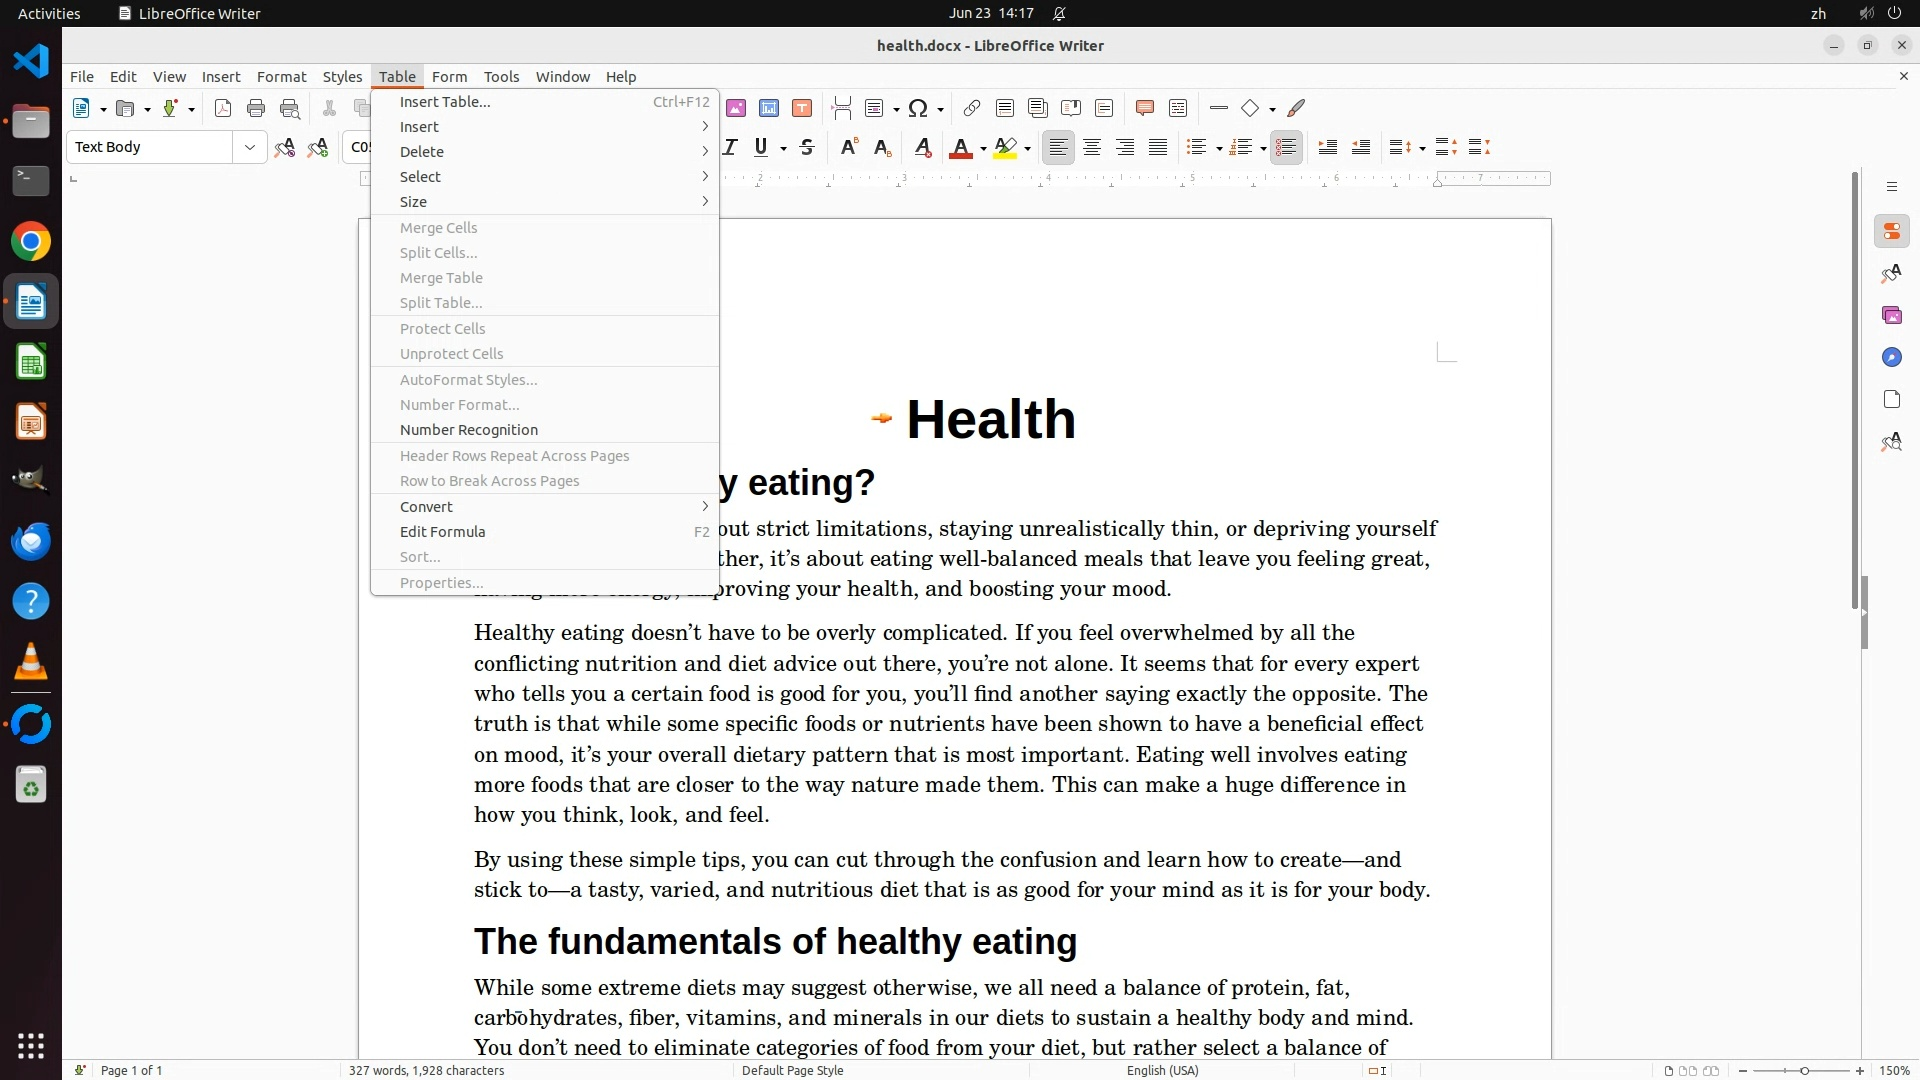Image resolution: width=1920 pixels, height=1080 pixels.
Task: Click the Insert Comment icon
Action: 1145,108
